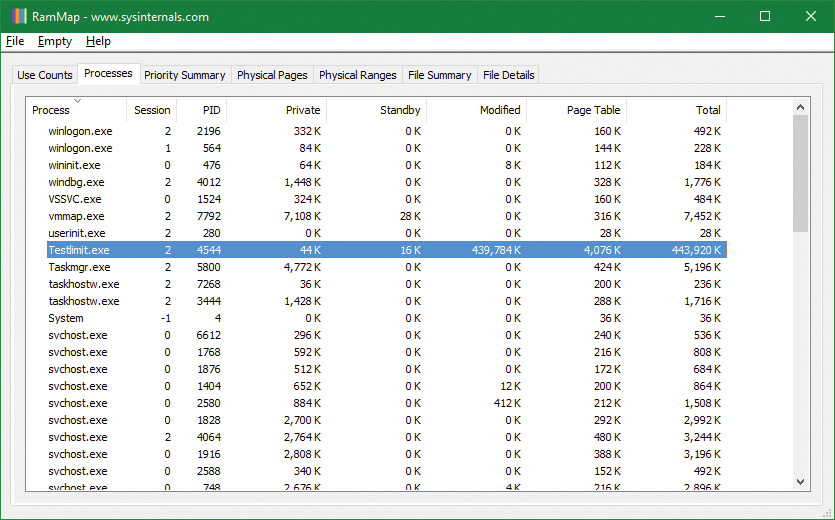Open the Empty menu
835x520 pixels.
click(x=55, y=41)
